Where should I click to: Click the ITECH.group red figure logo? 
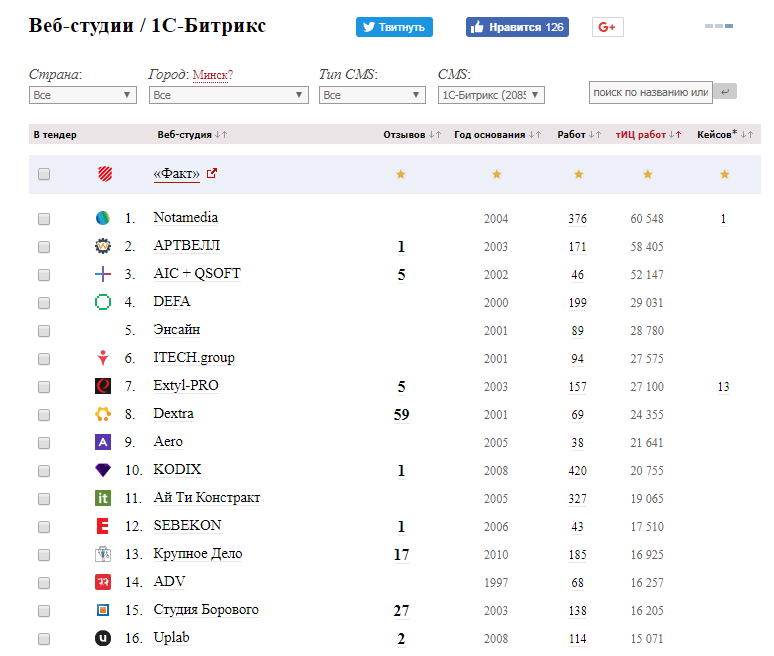[103, 358]
